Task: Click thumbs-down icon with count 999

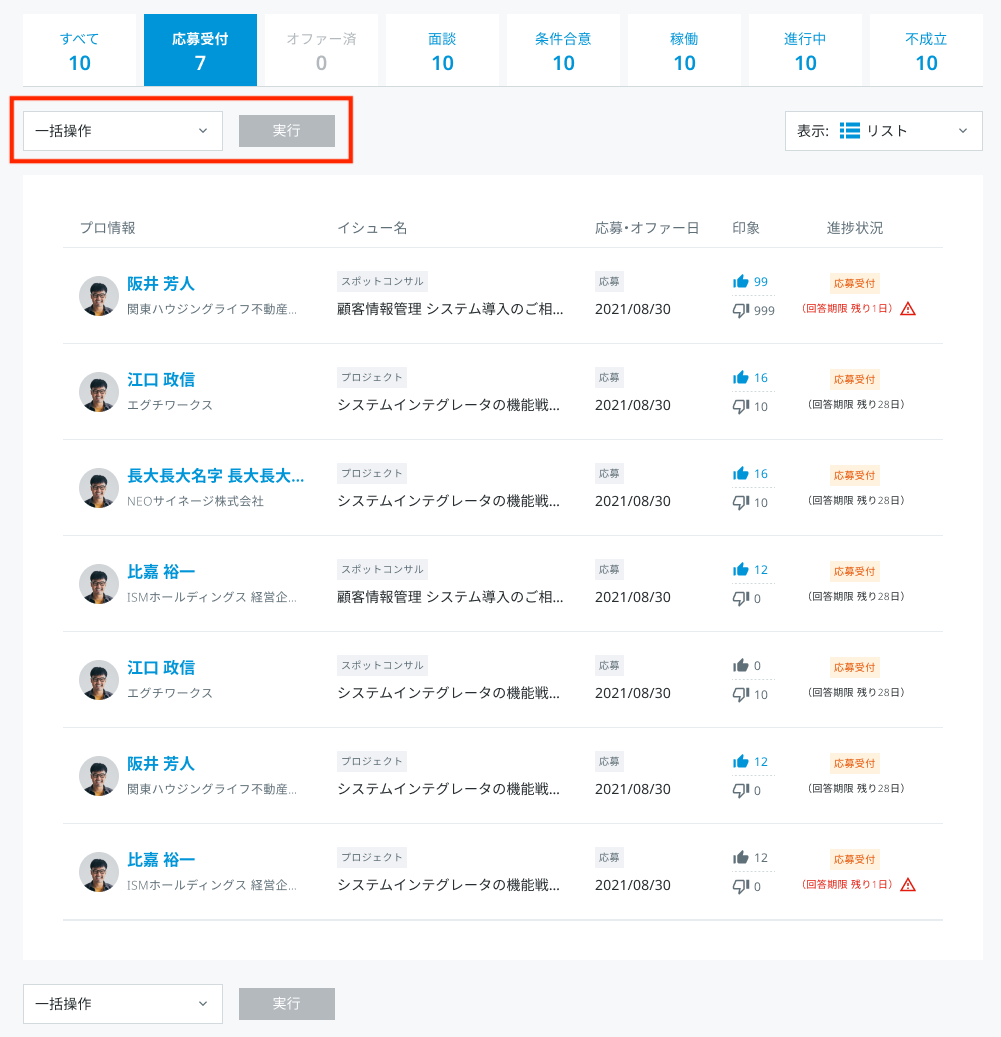Action: [x=741, y=310]
